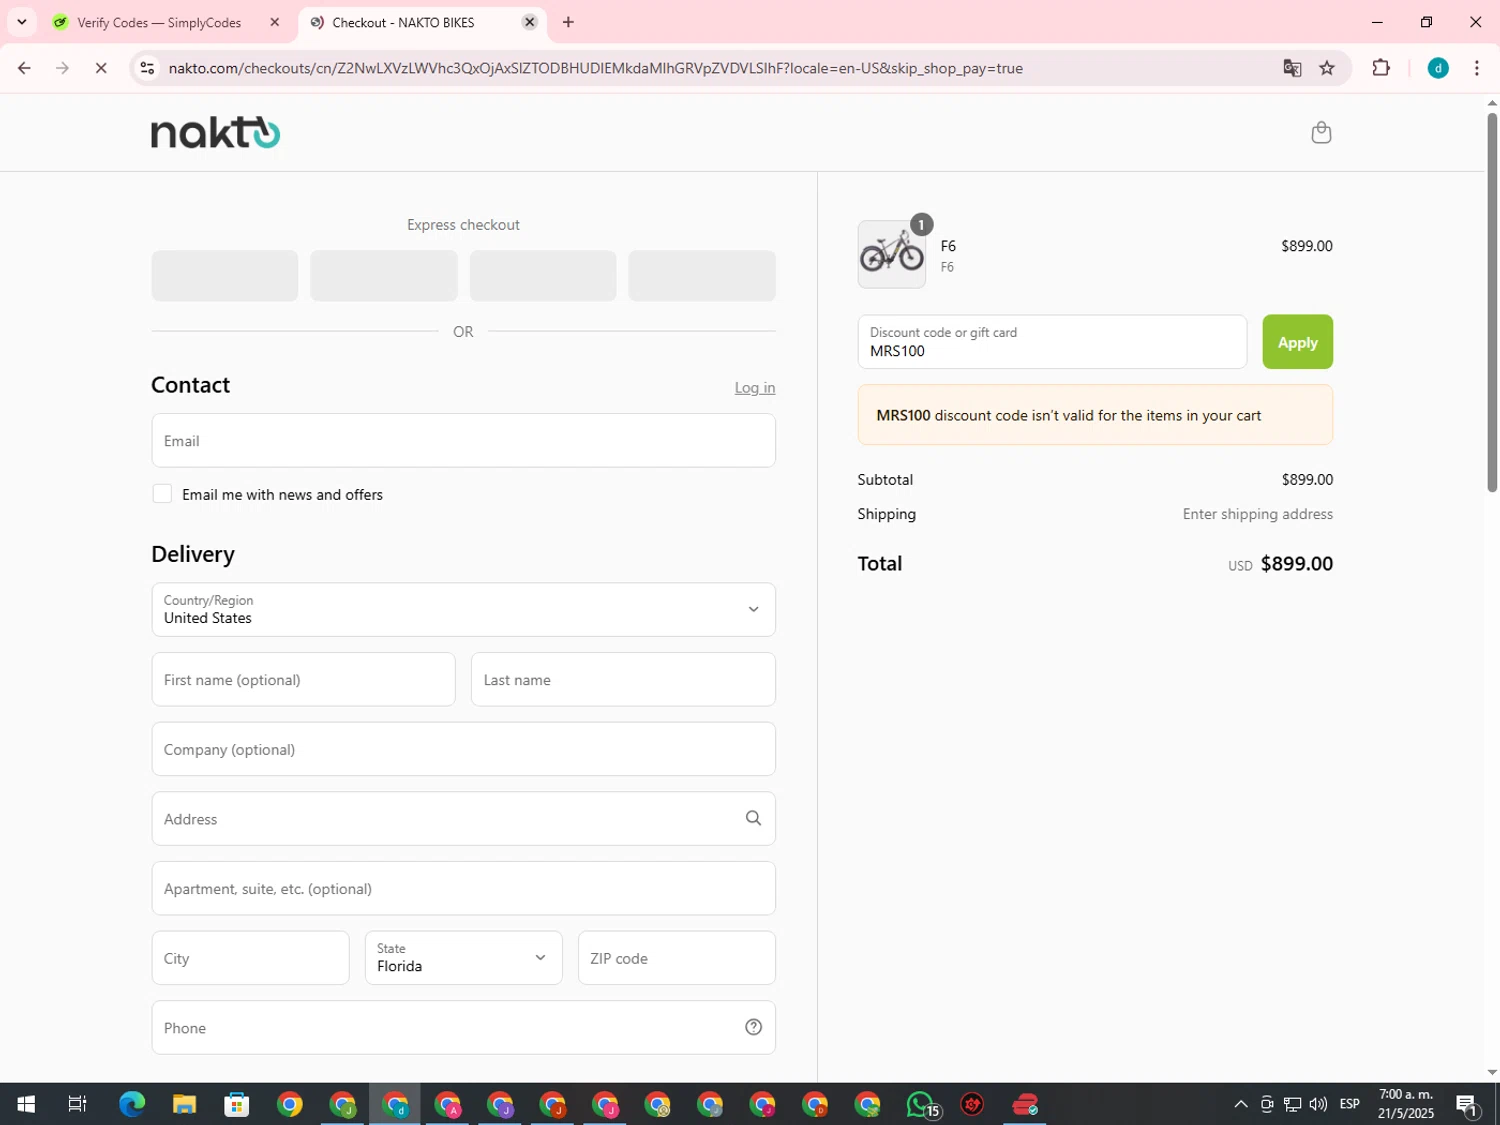Click the F6 bike product thumbnail
The image size is (1500, 1125).
point(892,254)
